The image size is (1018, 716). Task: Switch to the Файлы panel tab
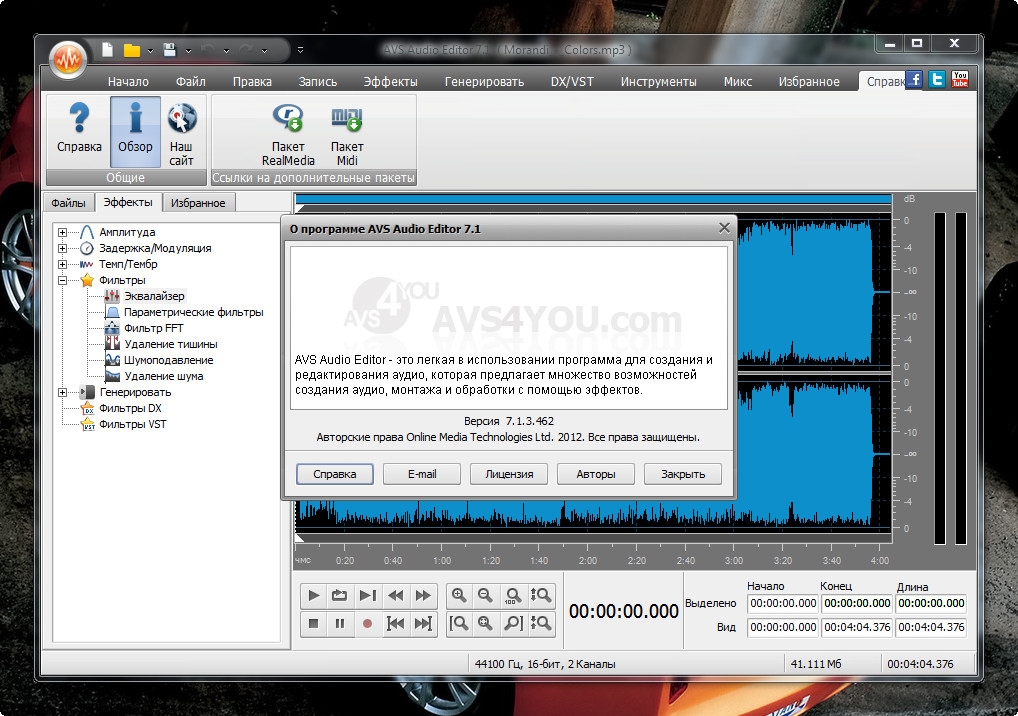point(69,203)
